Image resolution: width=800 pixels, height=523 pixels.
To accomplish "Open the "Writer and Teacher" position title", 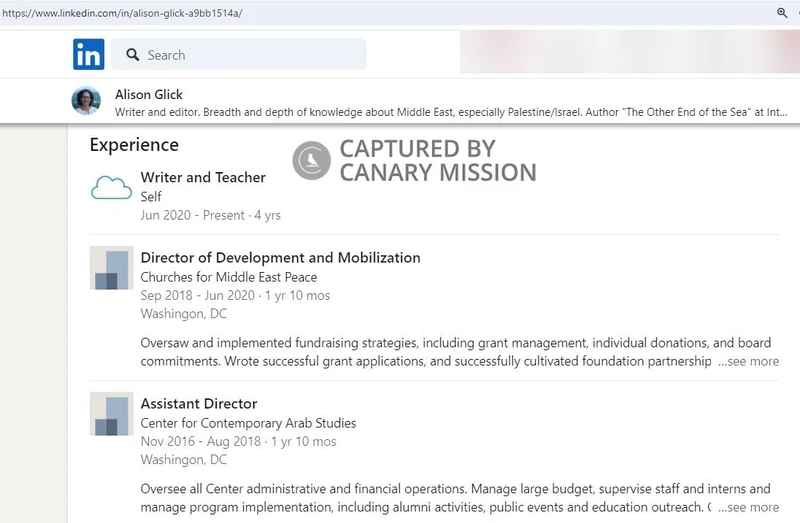I will [x=203, y=177].
